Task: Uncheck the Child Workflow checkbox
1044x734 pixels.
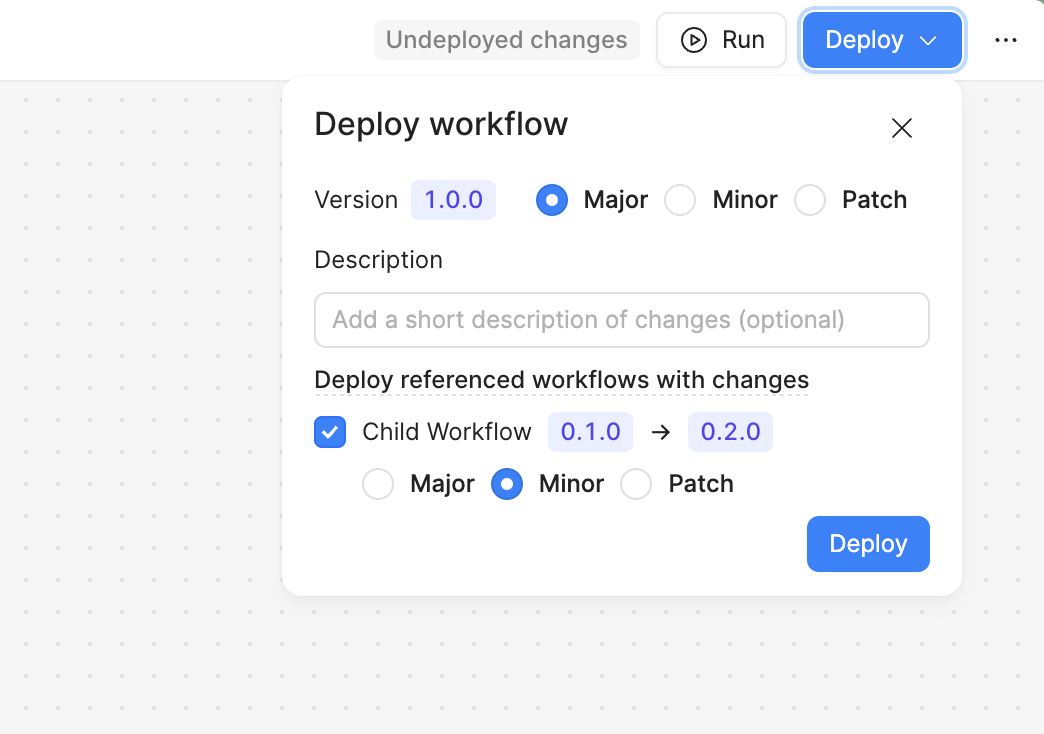Action: (x=330, y=432)
